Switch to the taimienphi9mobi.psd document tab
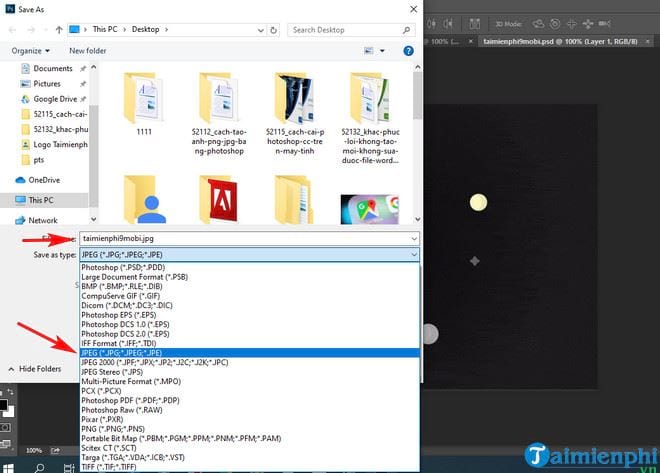The width and height of the screenshot is (660, 473). click(x=560, y=42)
